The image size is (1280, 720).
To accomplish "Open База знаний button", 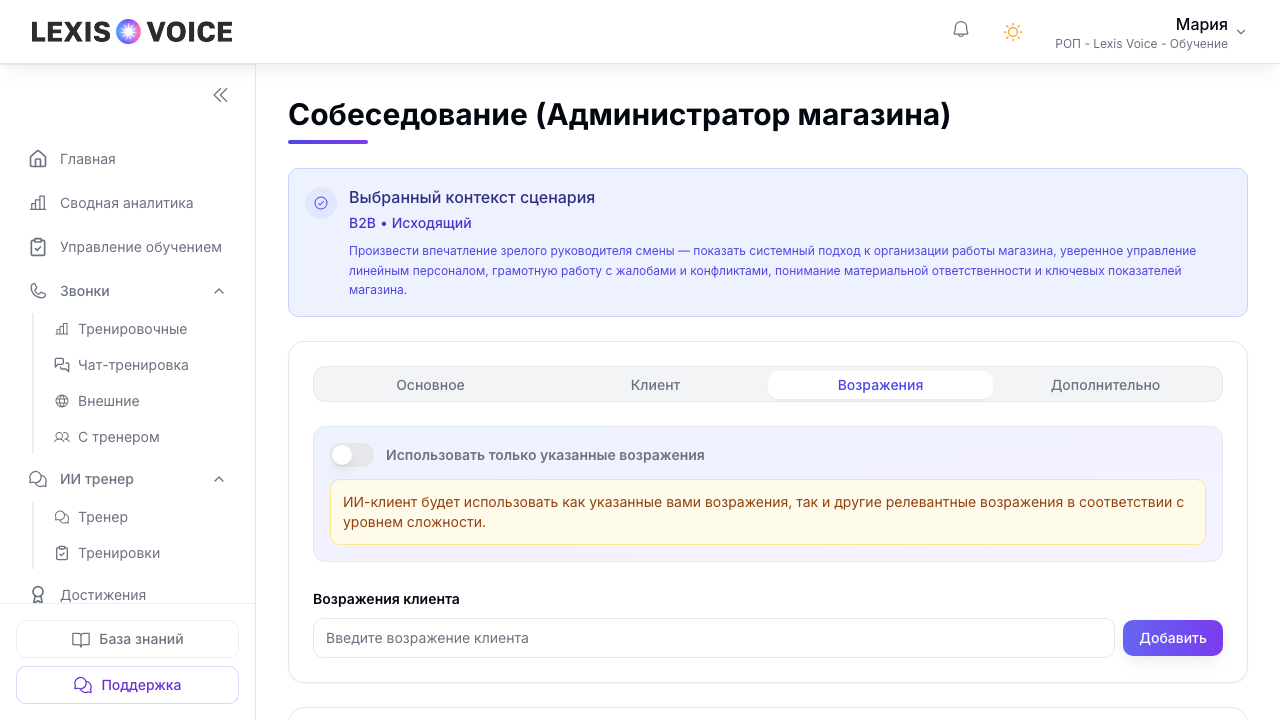I will pos(127,639).
